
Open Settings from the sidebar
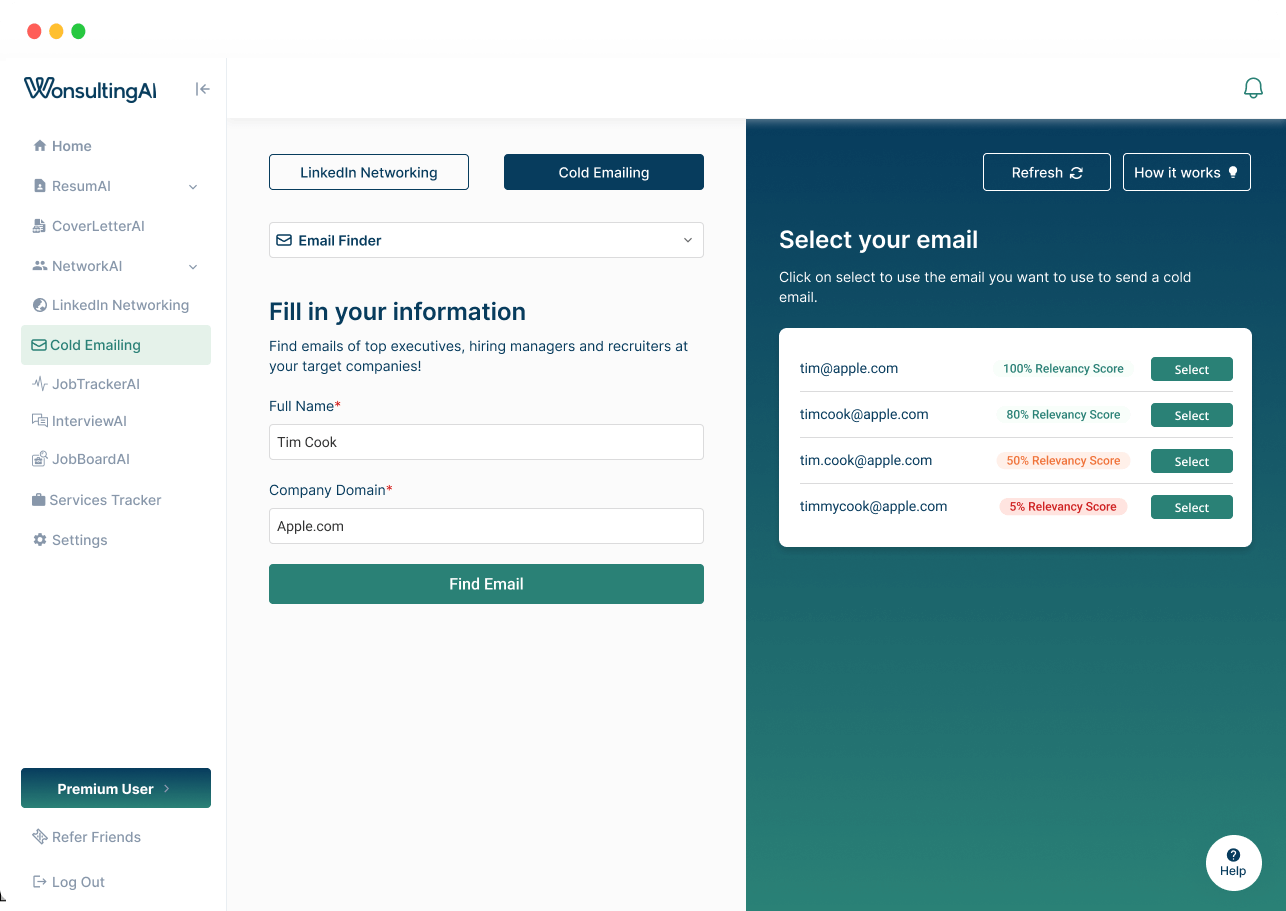point(78,540)
